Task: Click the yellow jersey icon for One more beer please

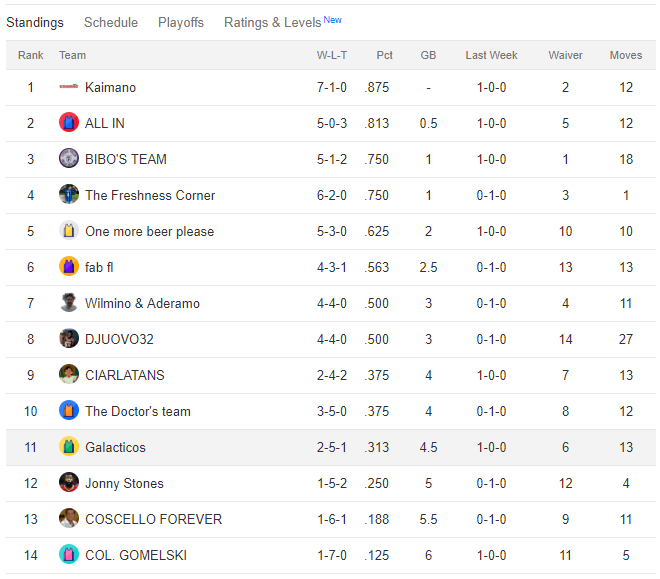Action: (68, 231)
